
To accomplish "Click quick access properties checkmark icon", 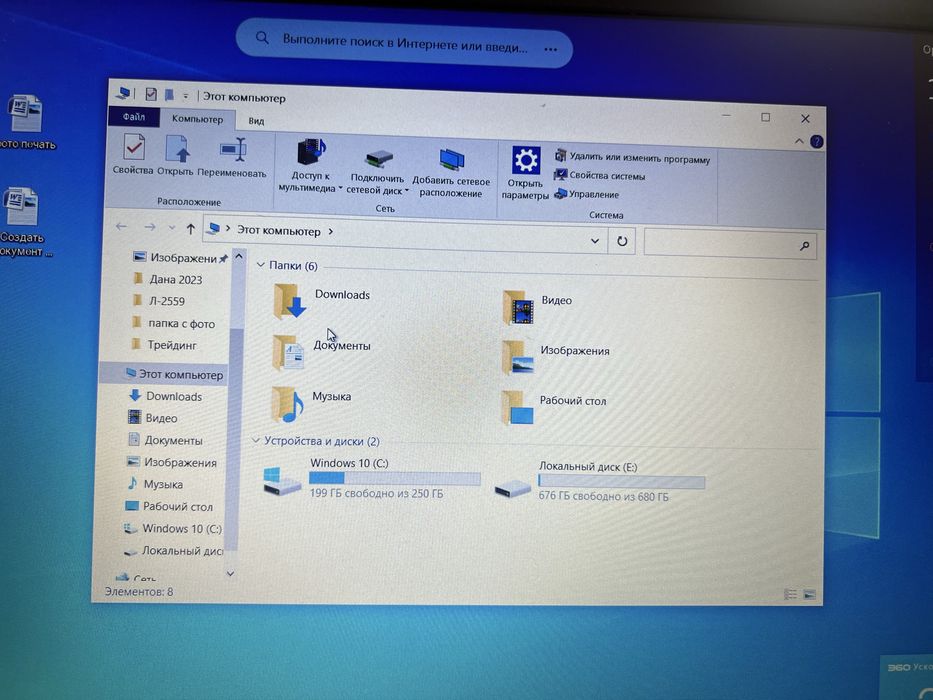I will [151, 94].
